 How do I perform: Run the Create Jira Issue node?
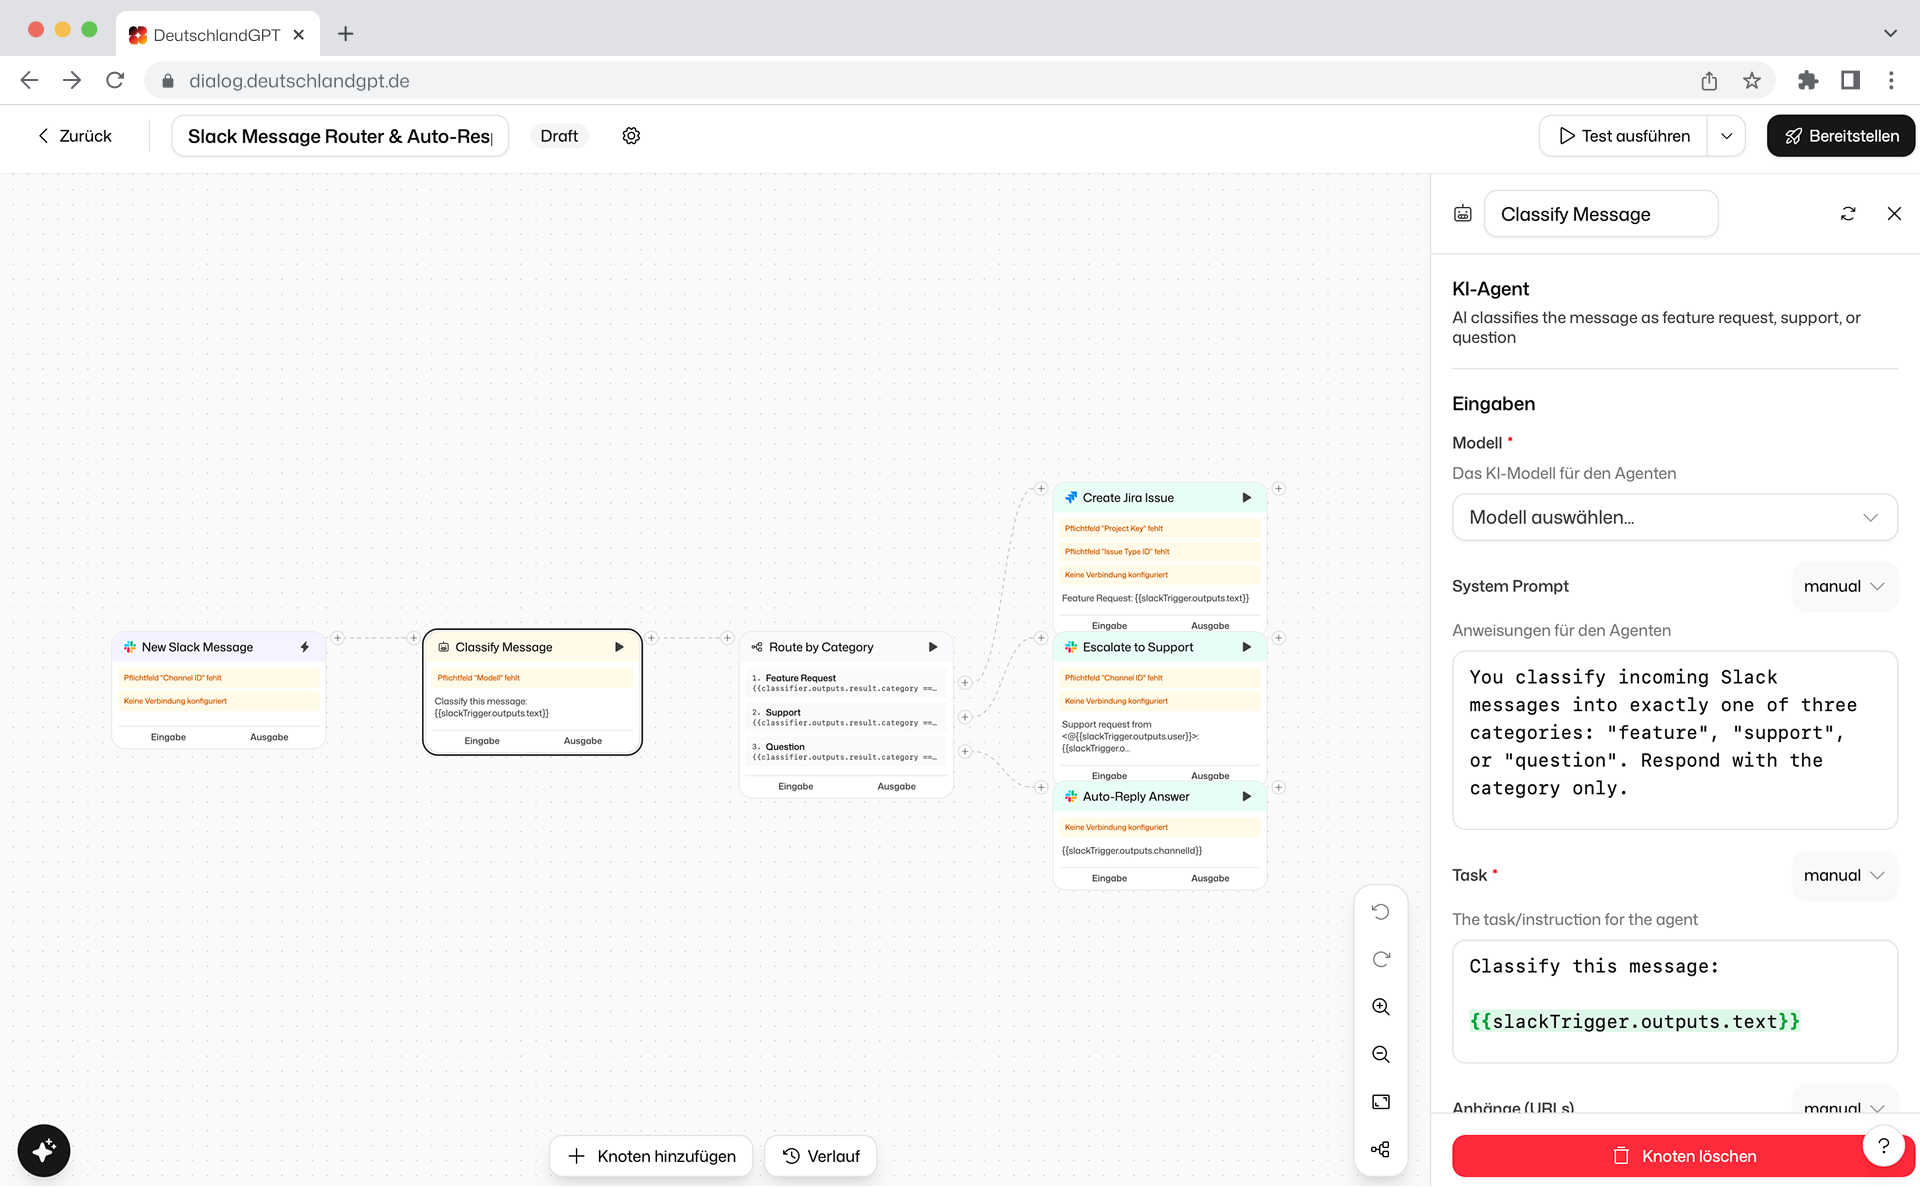(x=1247, y=498)
